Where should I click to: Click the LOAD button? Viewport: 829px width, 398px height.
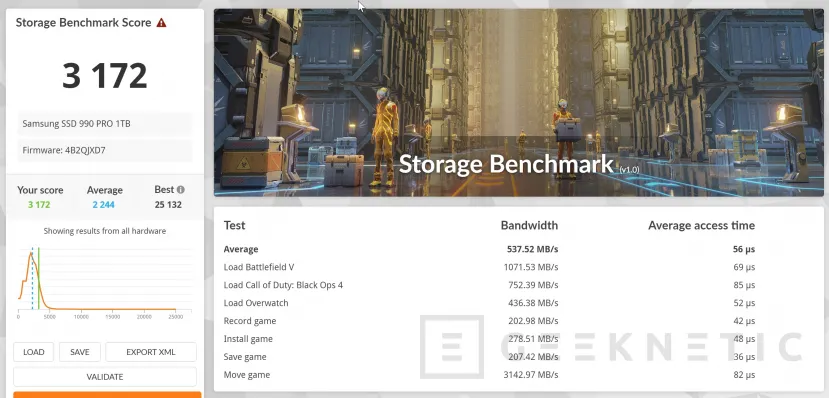(x=33, y=352)
